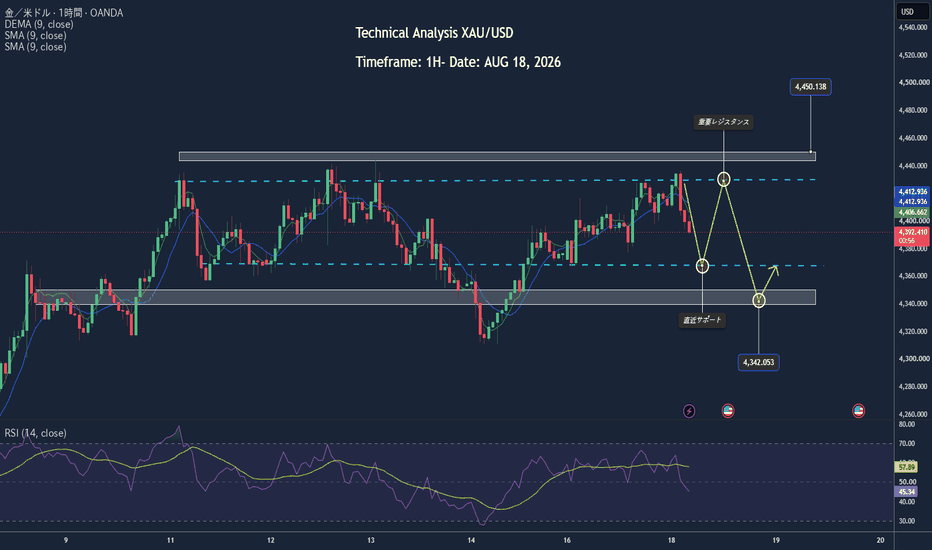This screenshot has height=550, width=932.
Task: Click date label 9 on time axis
Action: (x=66, y=540)
